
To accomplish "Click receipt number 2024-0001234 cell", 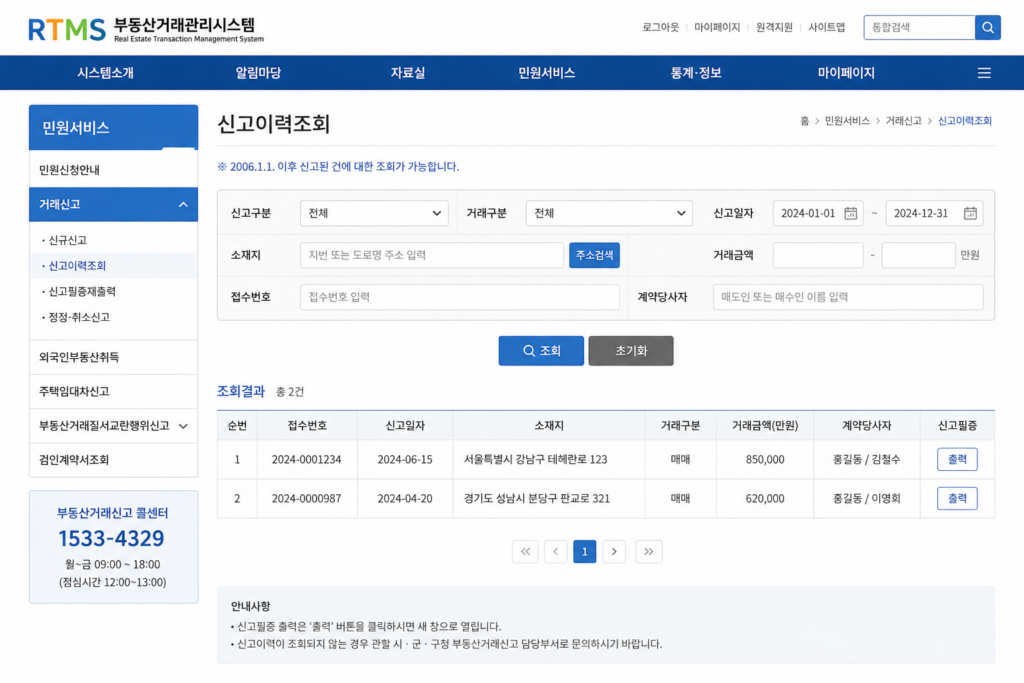I will pos(306,460).
